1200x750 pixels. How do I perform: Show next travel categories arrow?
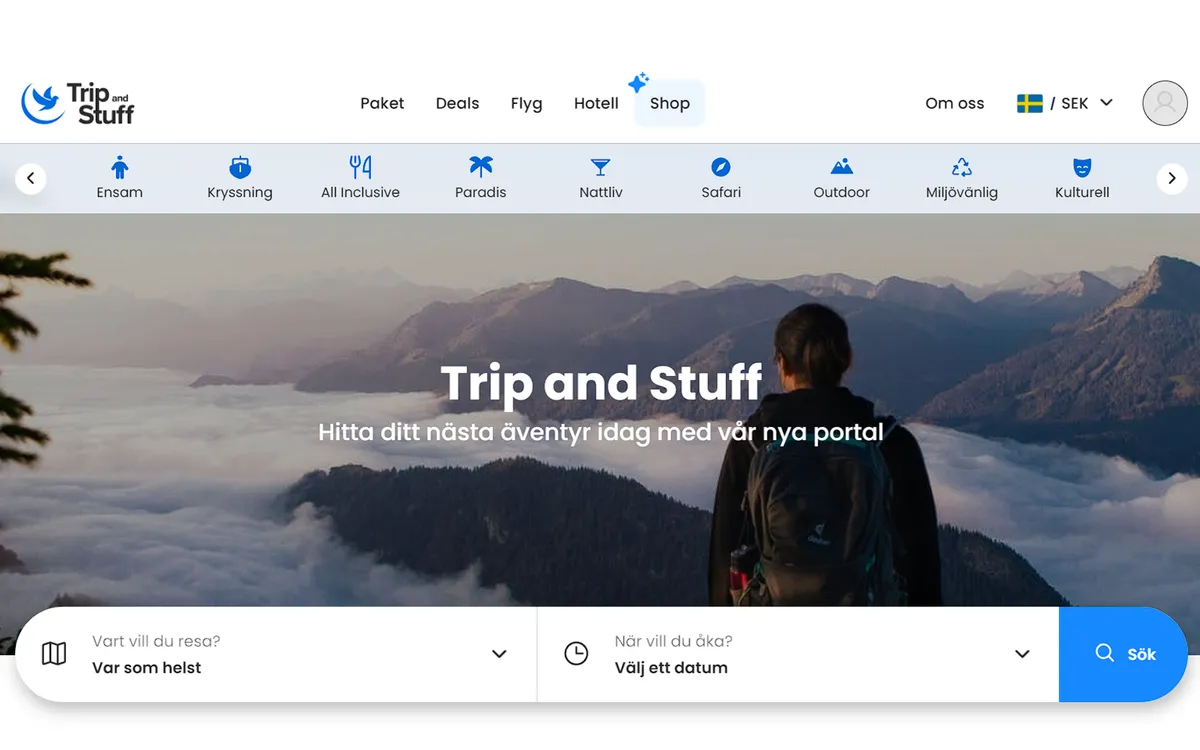pyautogui.click(x=1172, y=178)
